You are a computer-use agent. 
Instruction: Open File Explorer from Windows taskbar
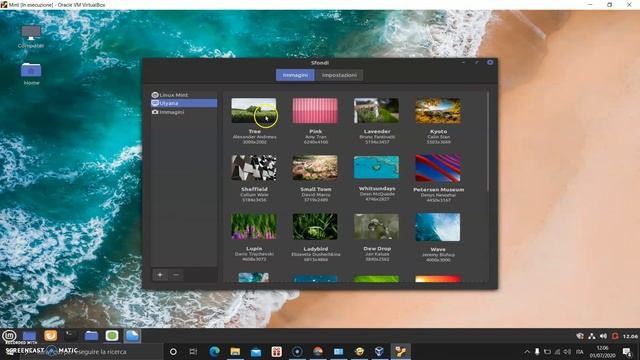[x=235, y=351]
